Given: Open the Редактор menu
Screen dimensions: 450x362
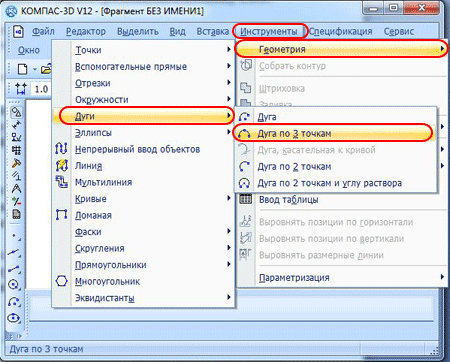Looking at the screenshot, I should pyautogui.click(x=86, y=32).
